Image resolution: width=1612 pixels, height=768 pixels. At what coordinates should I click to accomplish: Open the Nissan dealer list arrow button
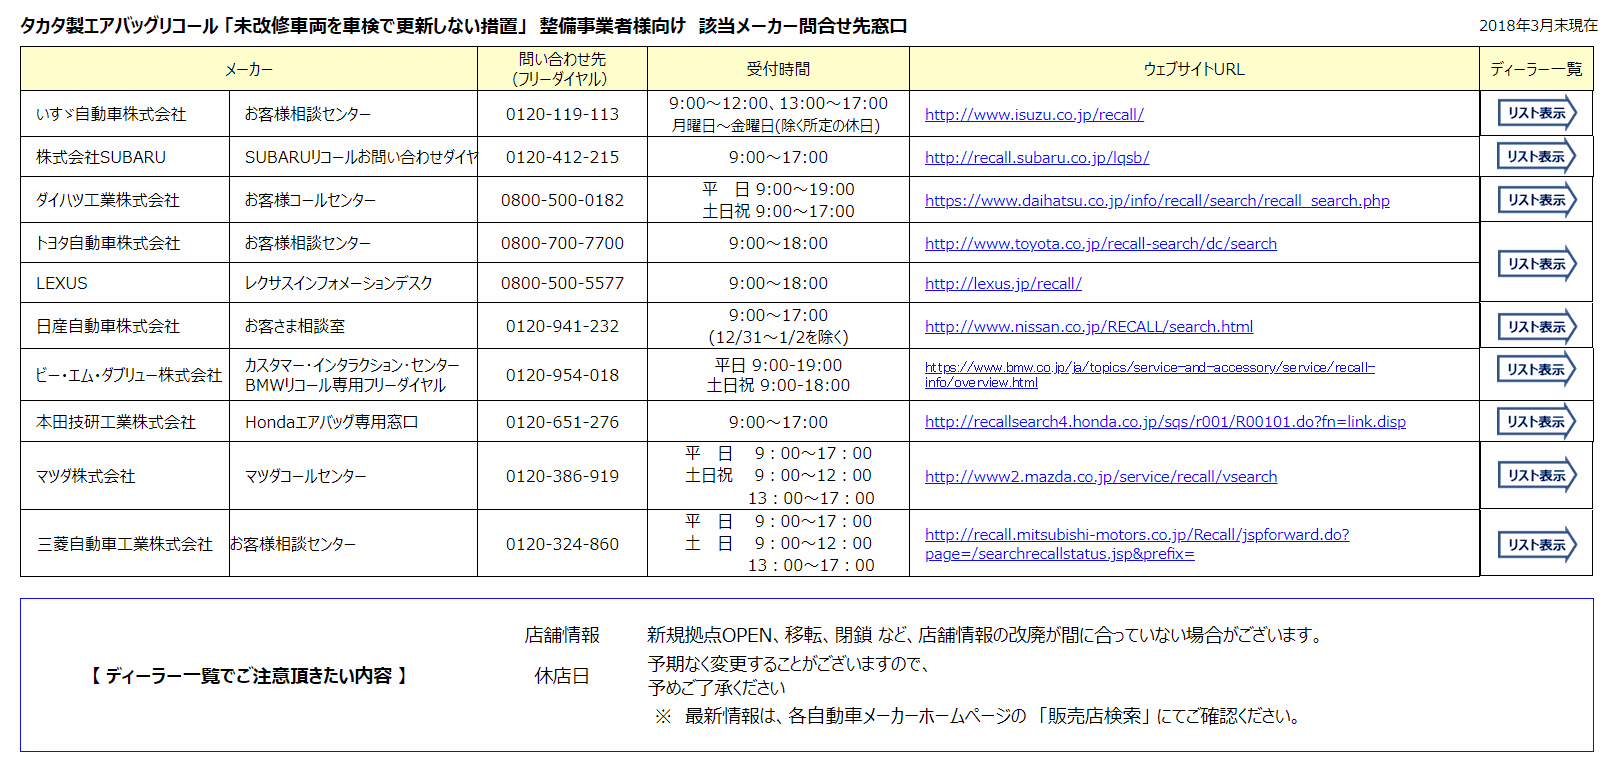[1537, 327]
